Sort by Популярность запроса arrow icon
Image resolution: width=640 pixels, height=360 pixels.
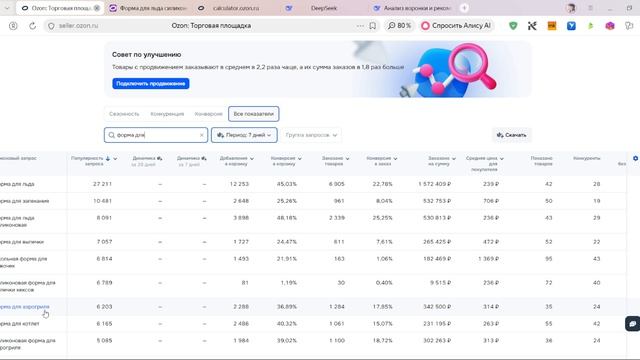(108, 158)
